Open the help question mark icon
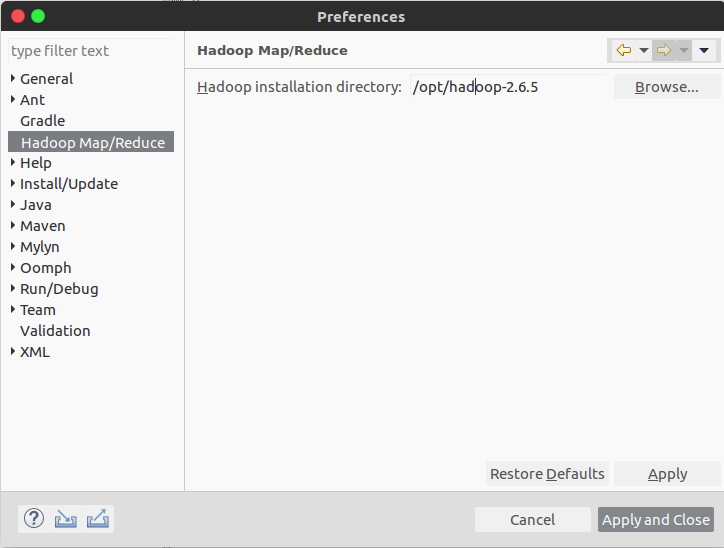The height and width of the screenshot is (548, 724). [x=34, y=519]
